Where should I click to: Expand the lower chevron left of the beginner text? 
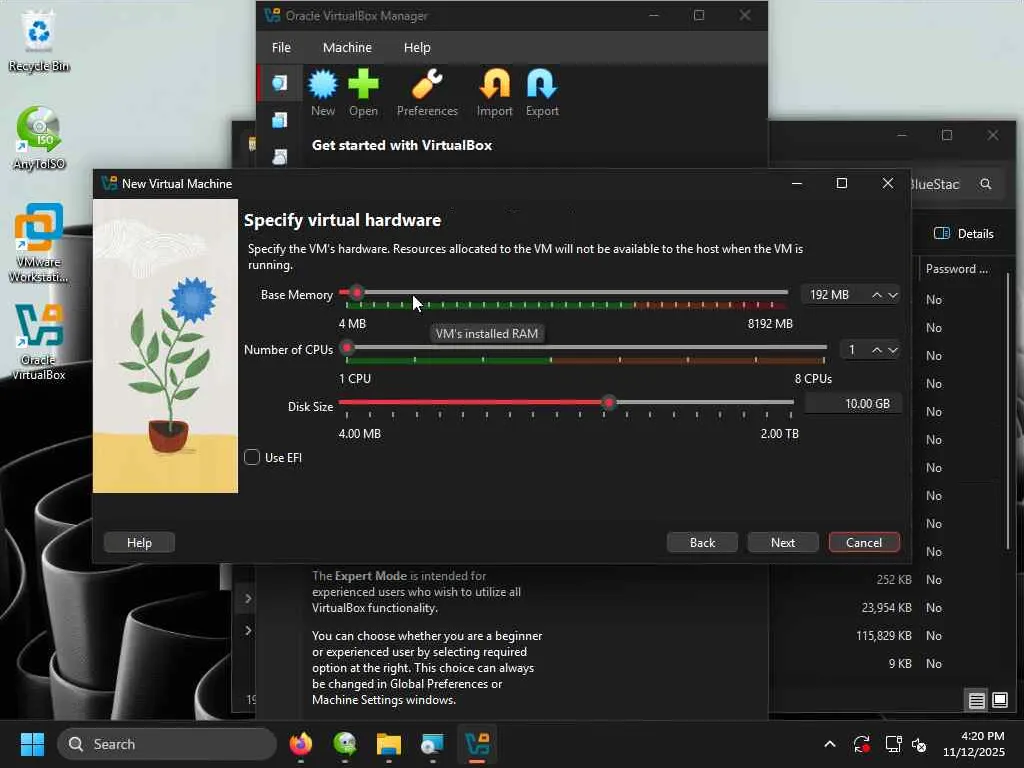tap(248, 630)
